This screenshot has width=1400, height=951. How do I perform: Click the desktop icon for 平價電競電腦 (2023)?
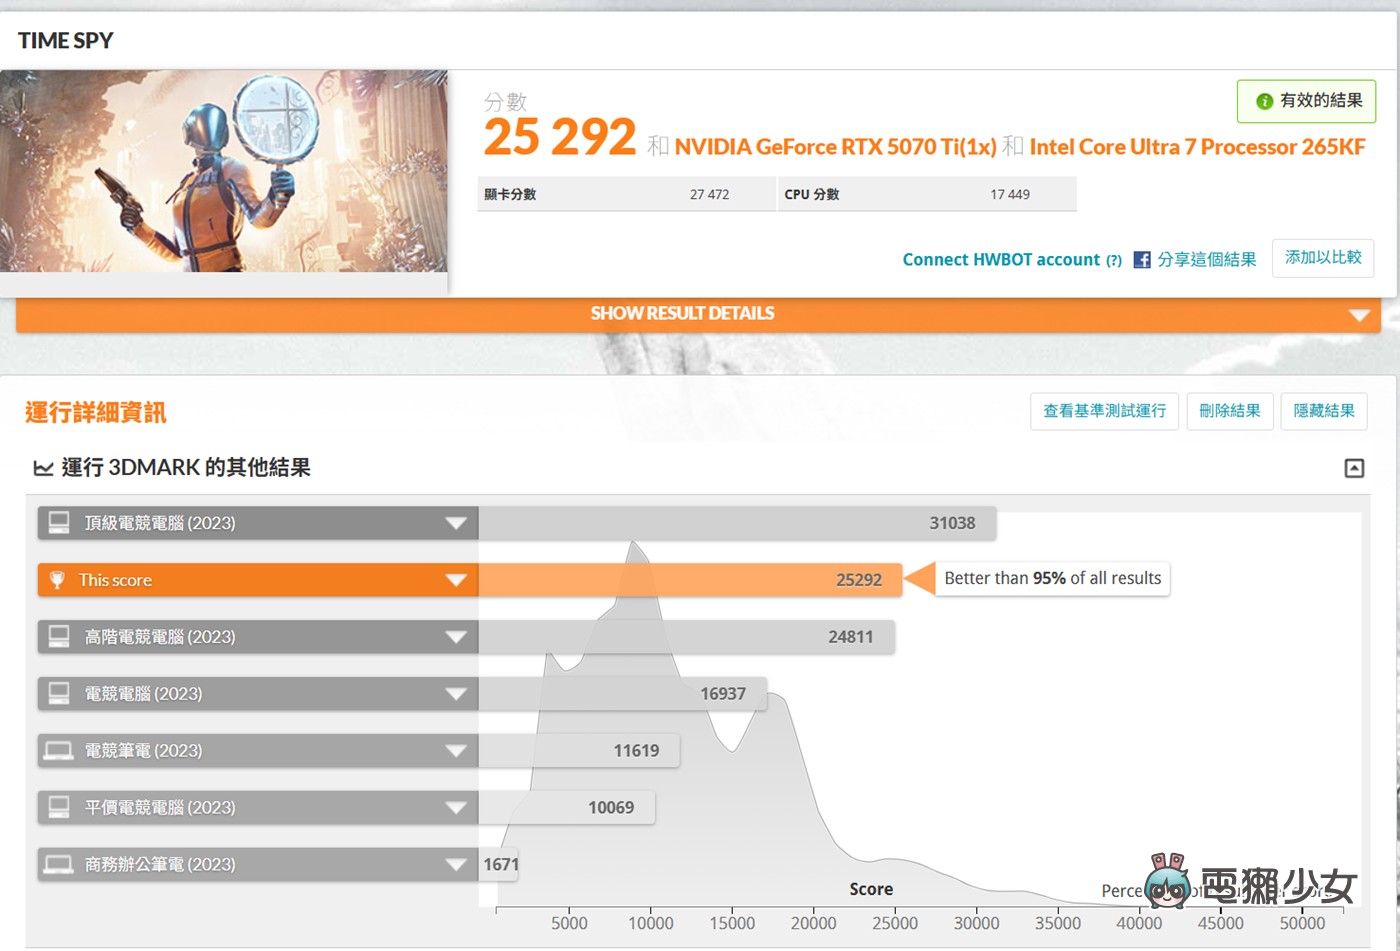coord(59,807)
